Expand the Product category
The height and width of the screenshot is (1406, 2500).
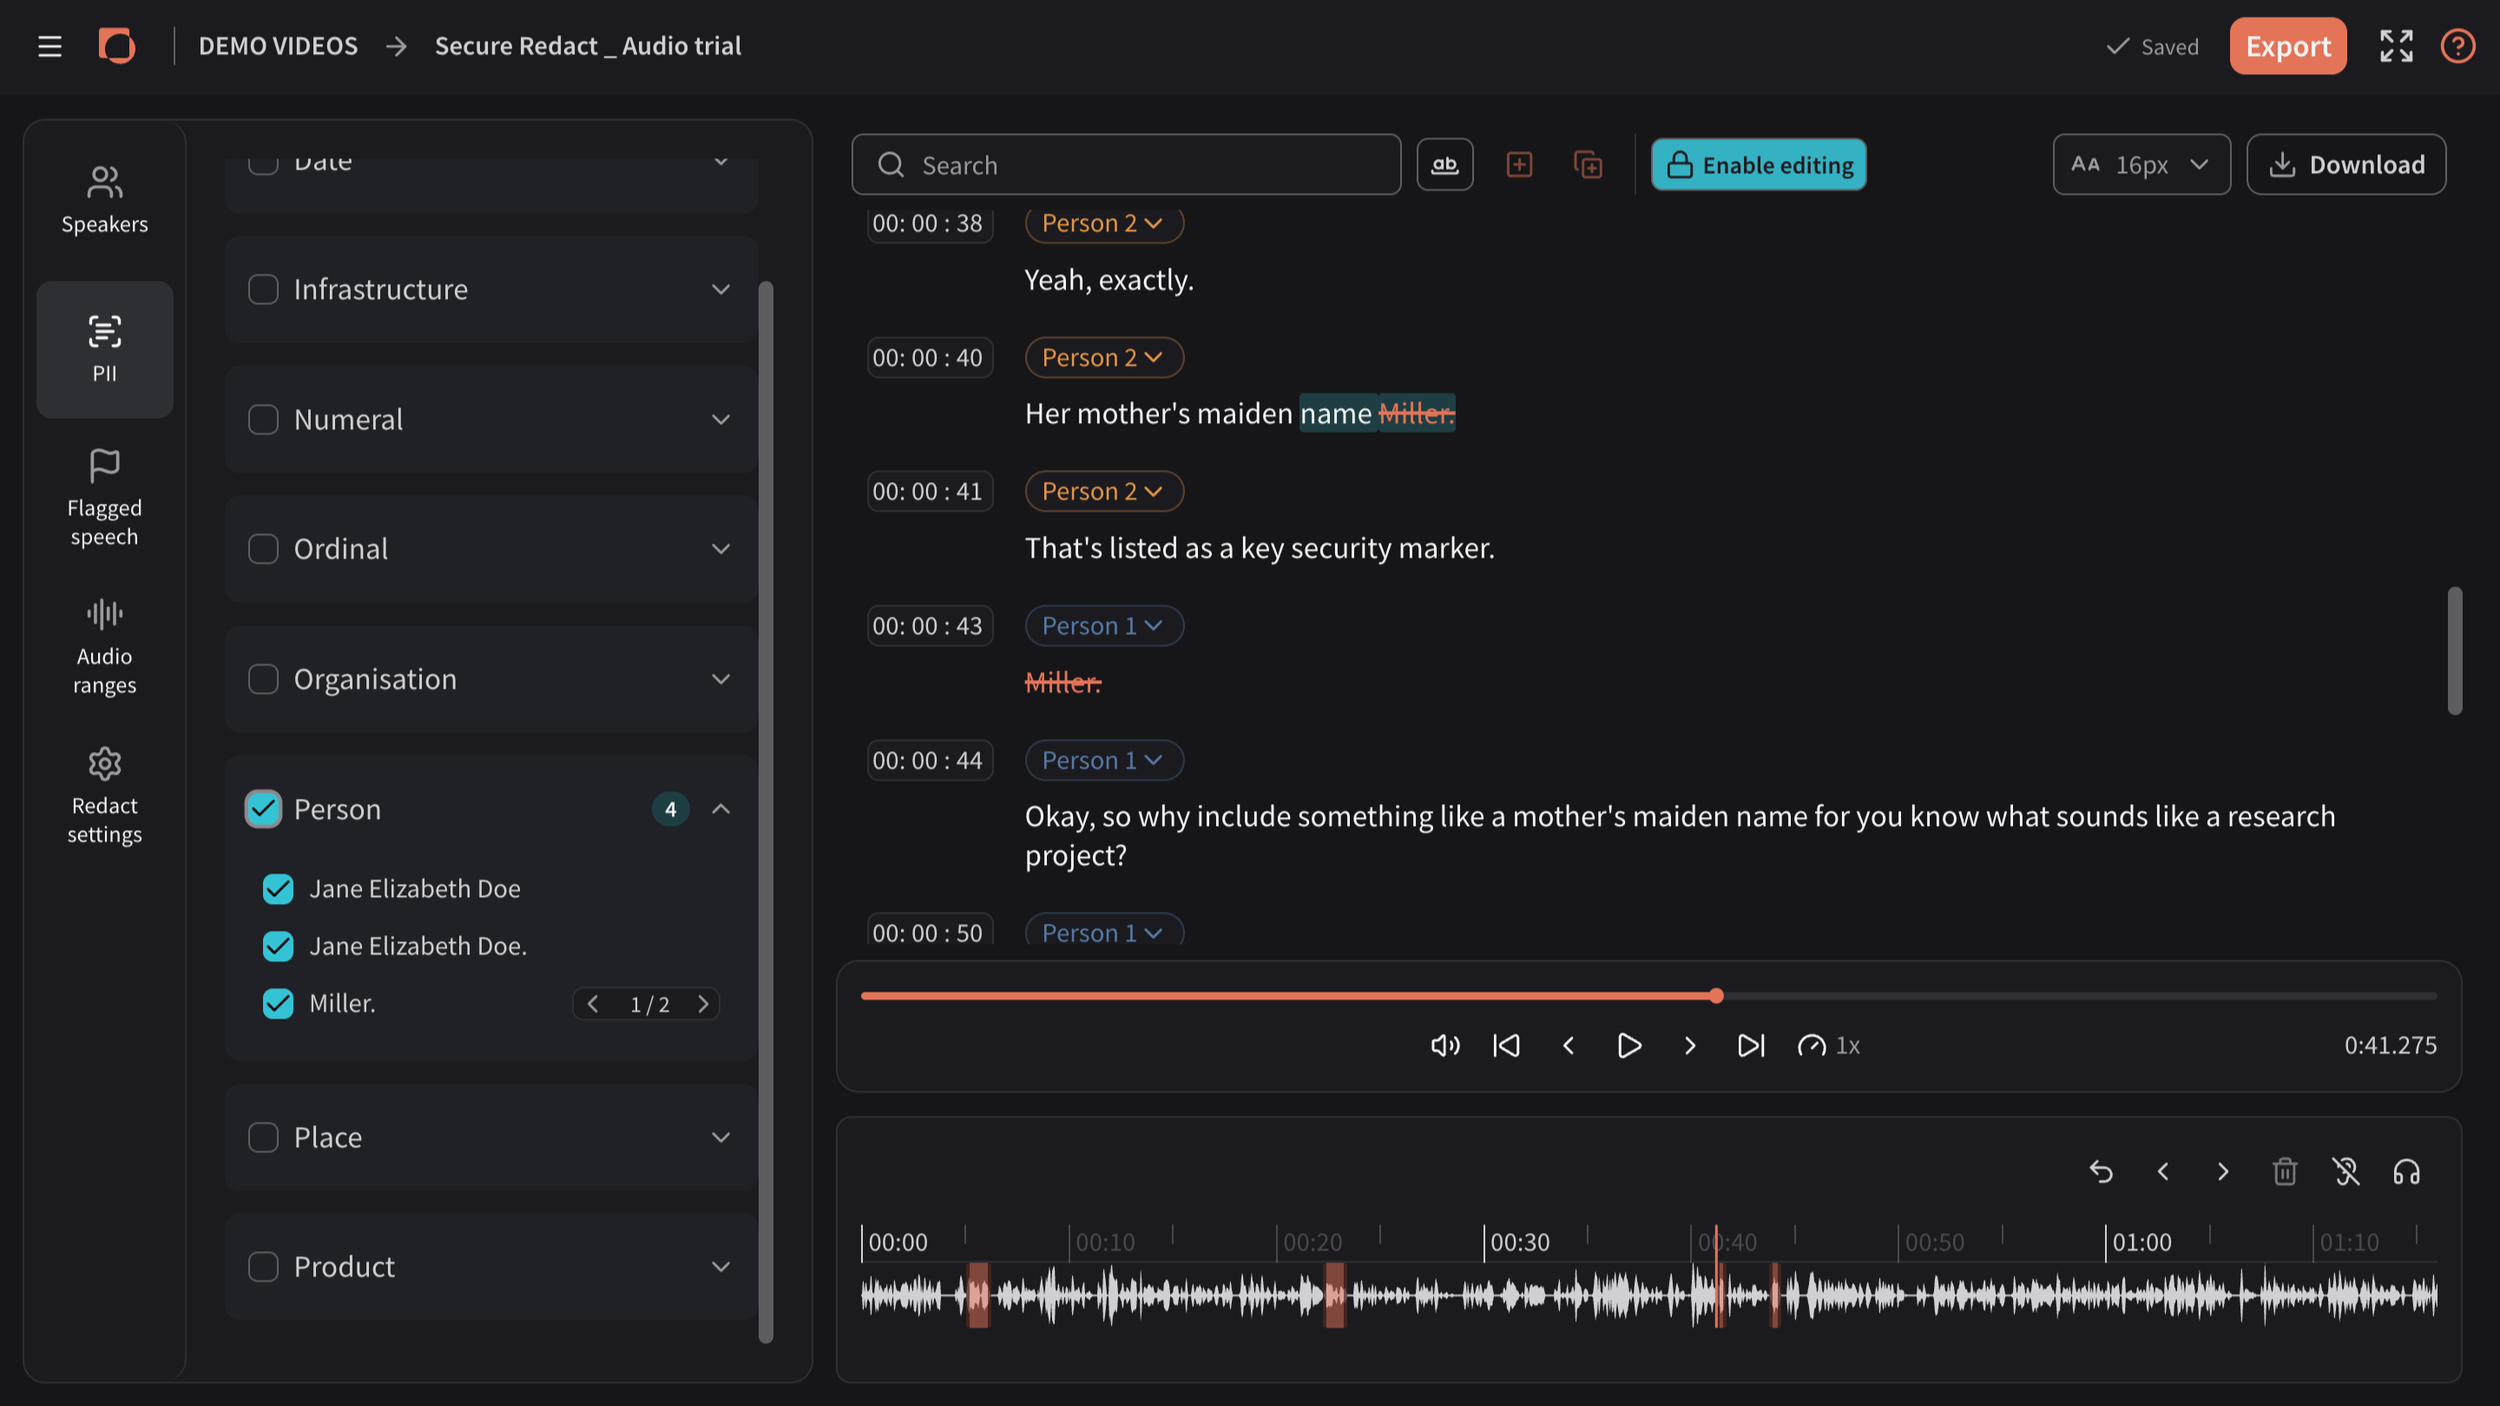tap(721, 1267)
